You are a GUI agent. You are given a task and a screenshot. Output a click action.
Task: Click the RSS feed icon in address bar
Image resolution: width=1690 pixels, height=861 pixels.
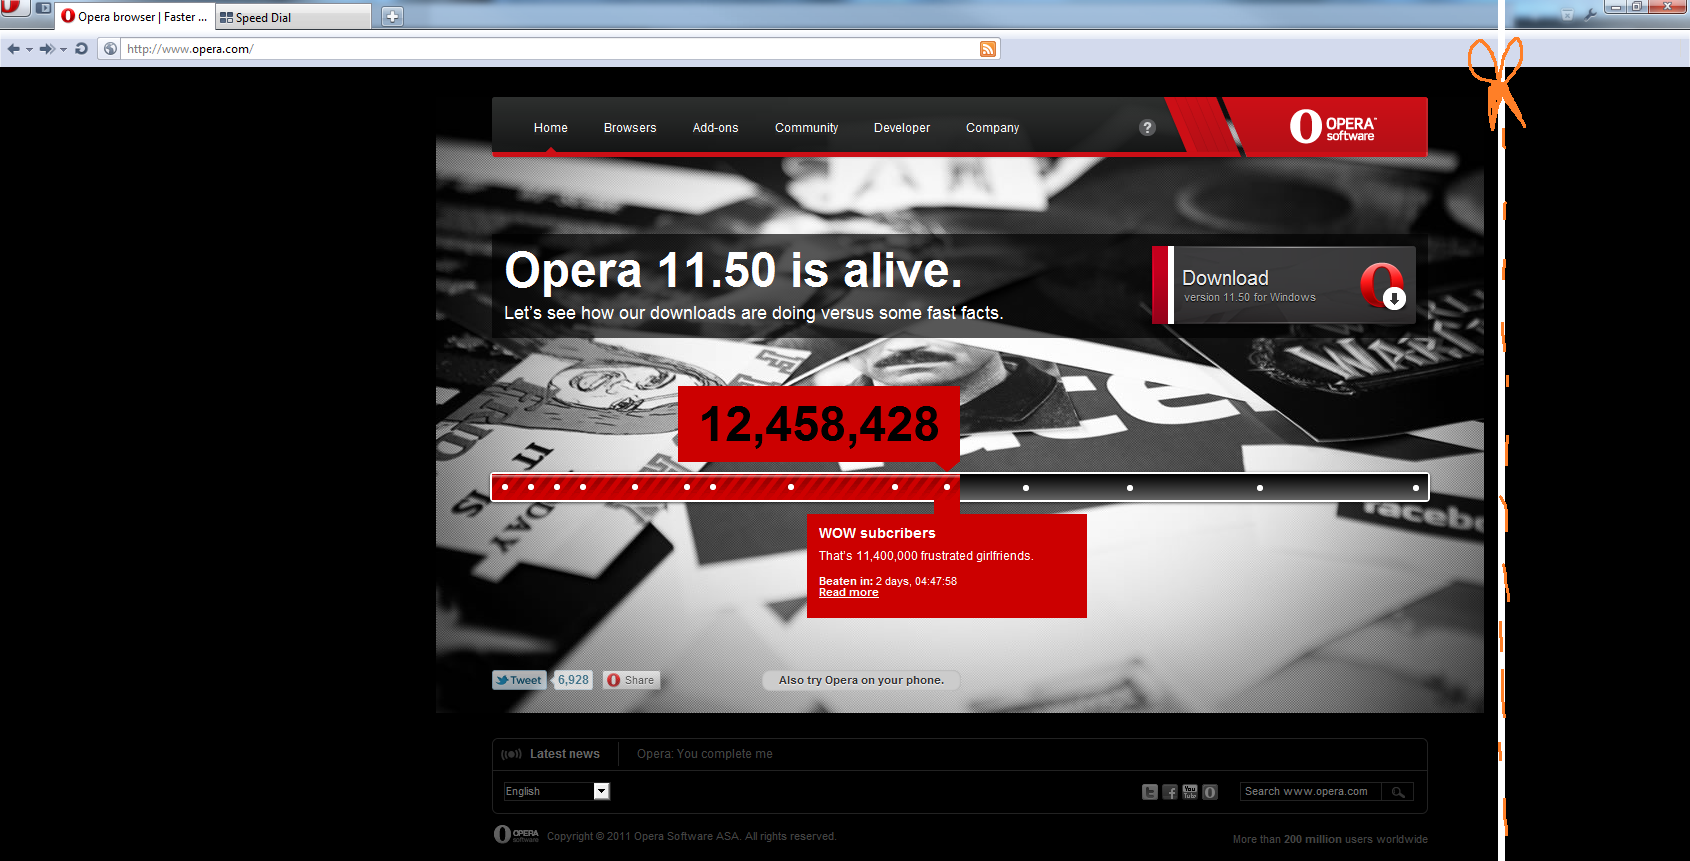point(988,49)
